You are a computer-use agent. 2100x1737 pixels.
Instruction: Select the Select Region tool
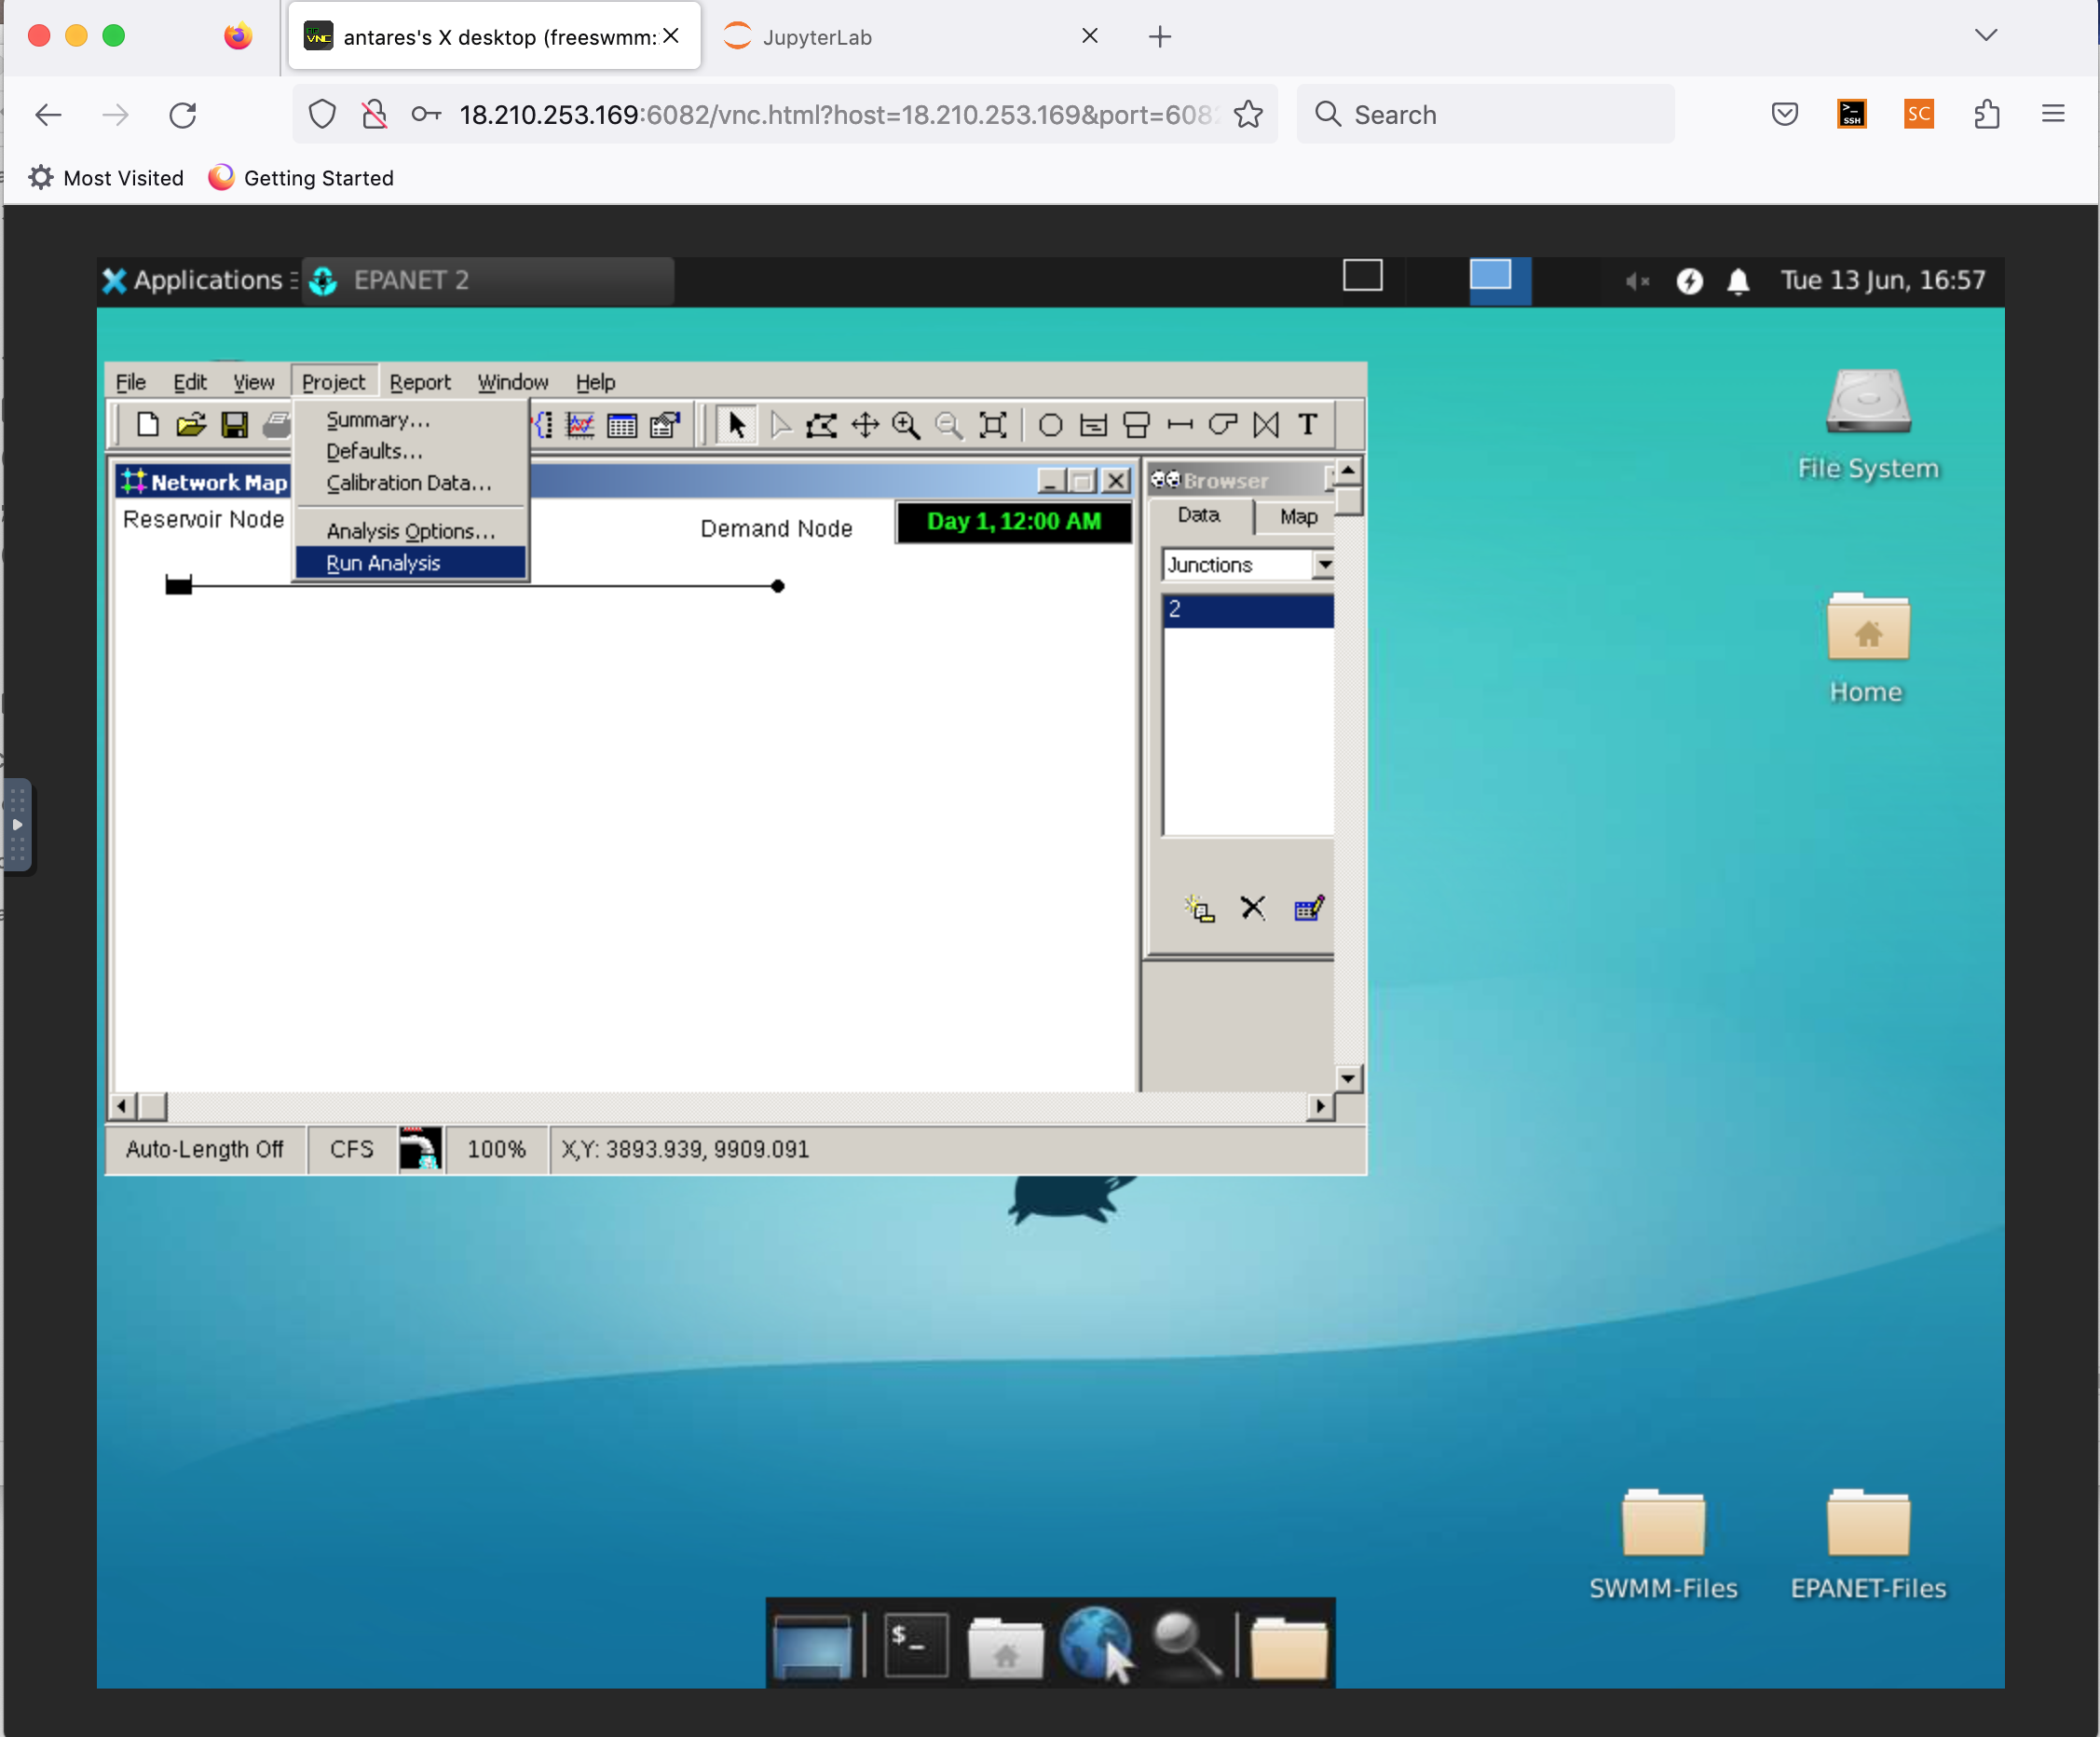[x=822, y=425]
